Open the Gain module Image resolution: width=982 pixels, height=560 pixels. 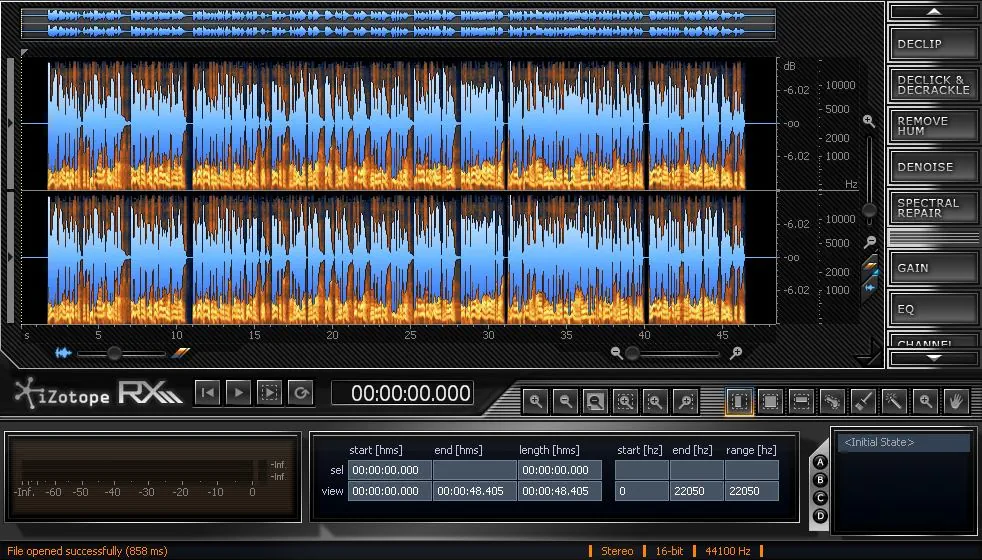point(933,268)
